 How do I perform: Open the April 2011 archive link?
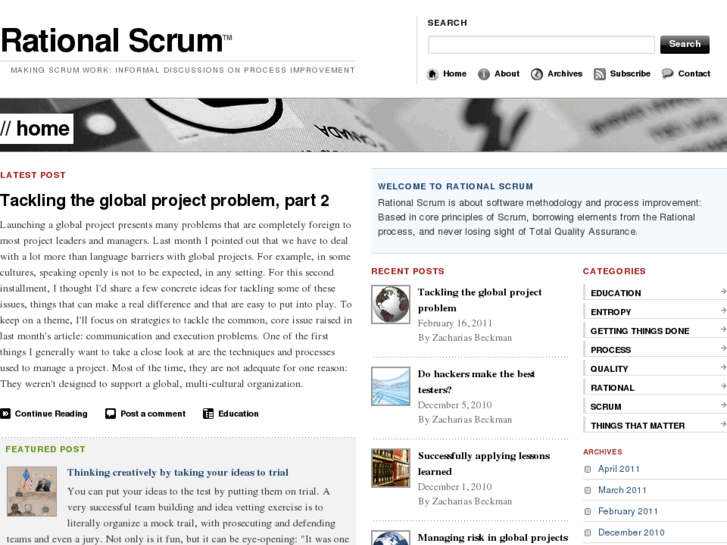(x=619, y=469)
